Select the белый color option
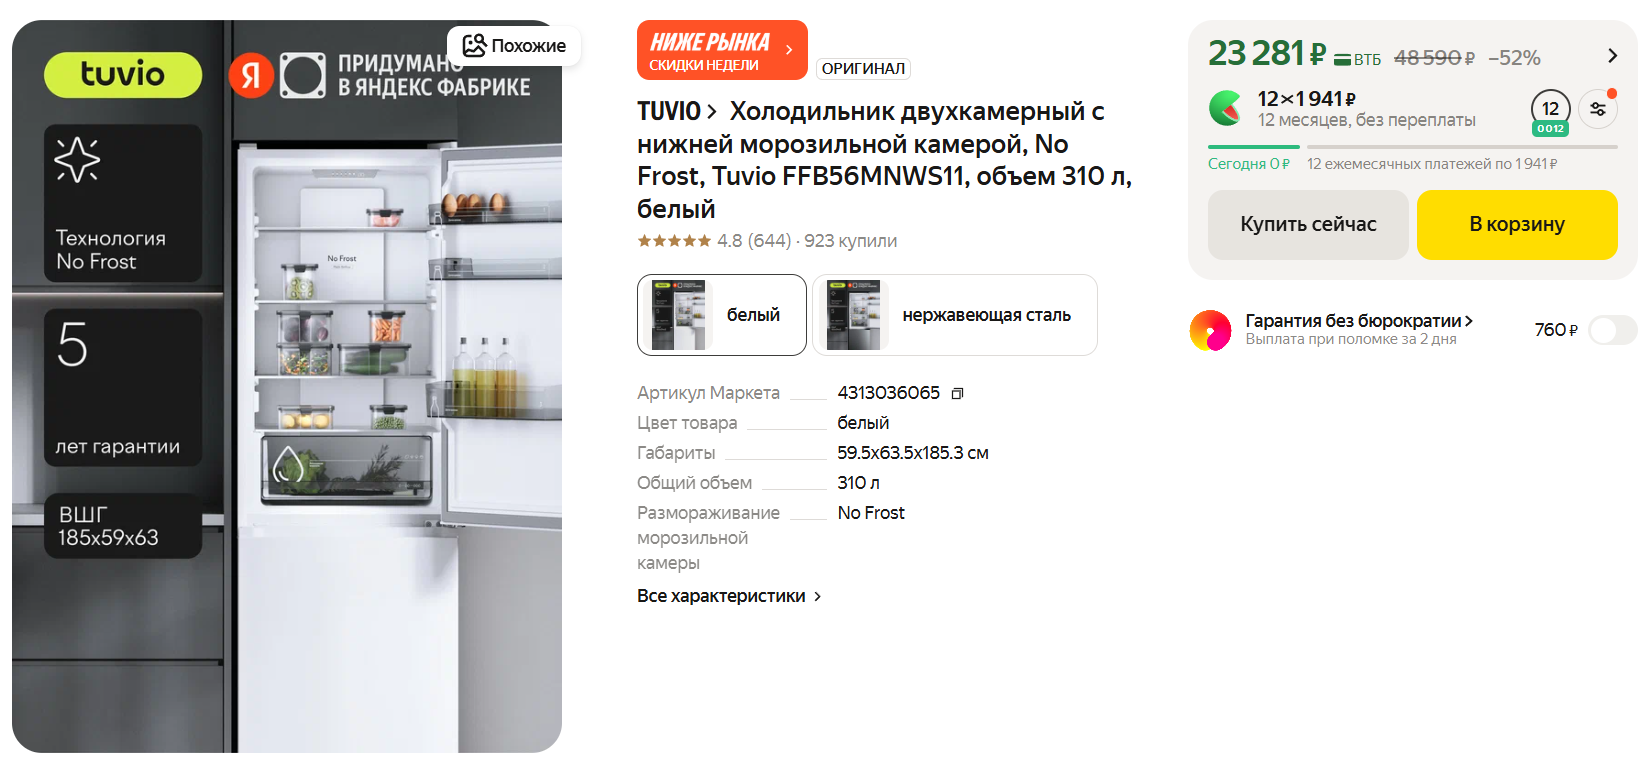 click(x=722, y=315)
